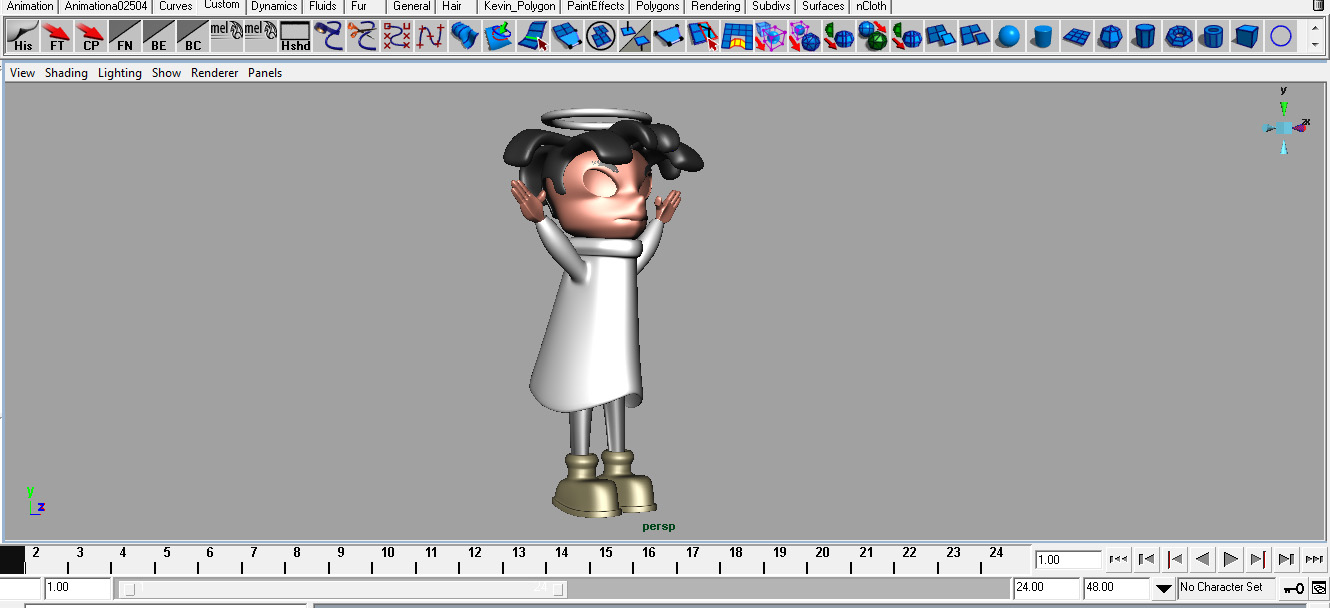1330x608 pixels.
Task: Click the BC shelf button
Action: (193, 37)
